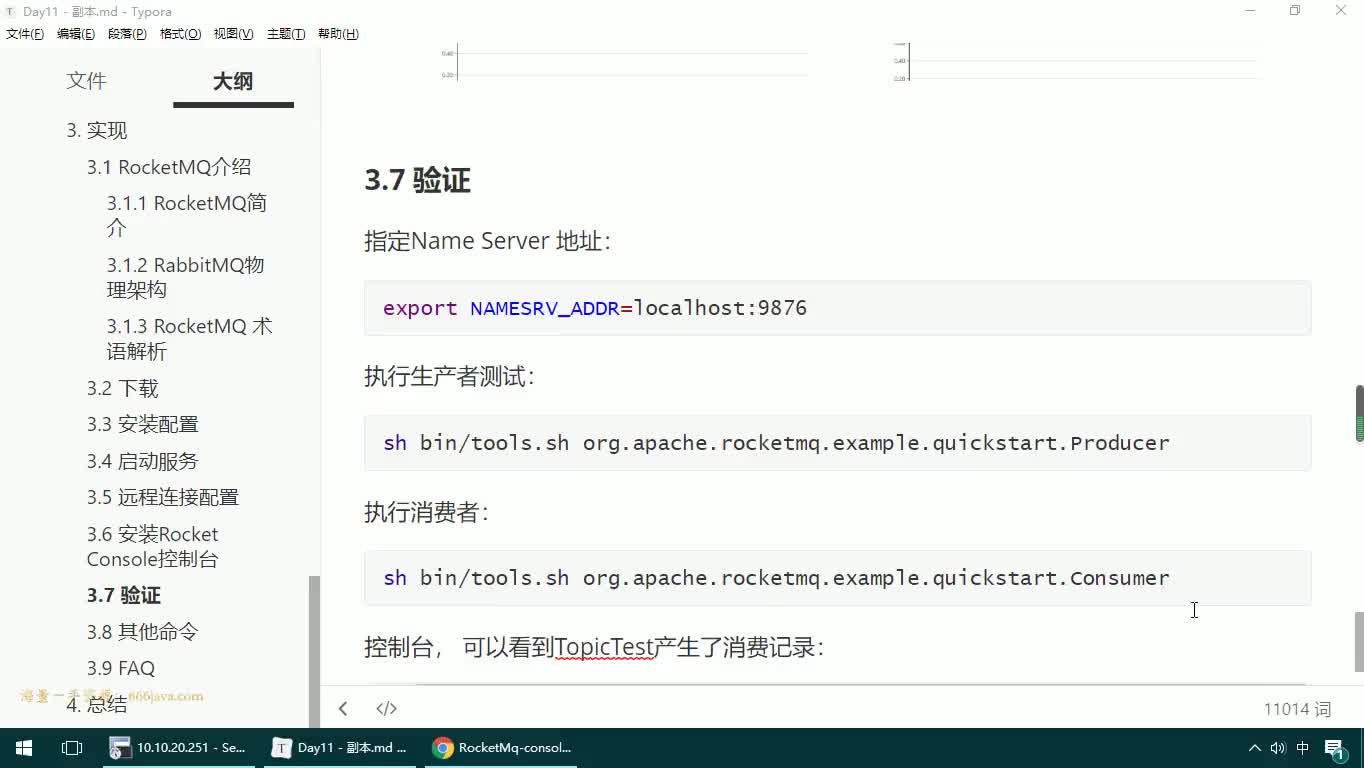Open the 段落(P) menu
1364x768 pixels.
[x=127, y=34]
